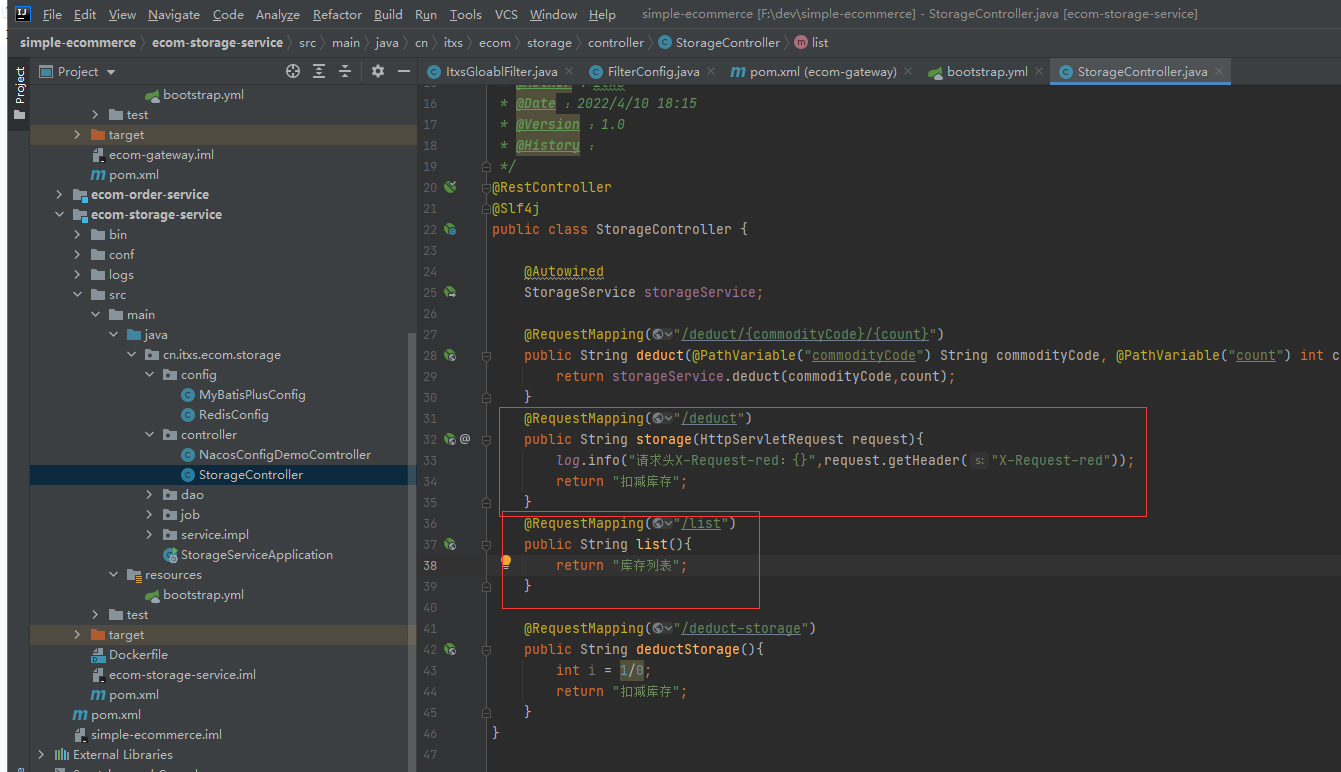
Task: Fold the deduct method at line 28
Action: coord(487,355)
